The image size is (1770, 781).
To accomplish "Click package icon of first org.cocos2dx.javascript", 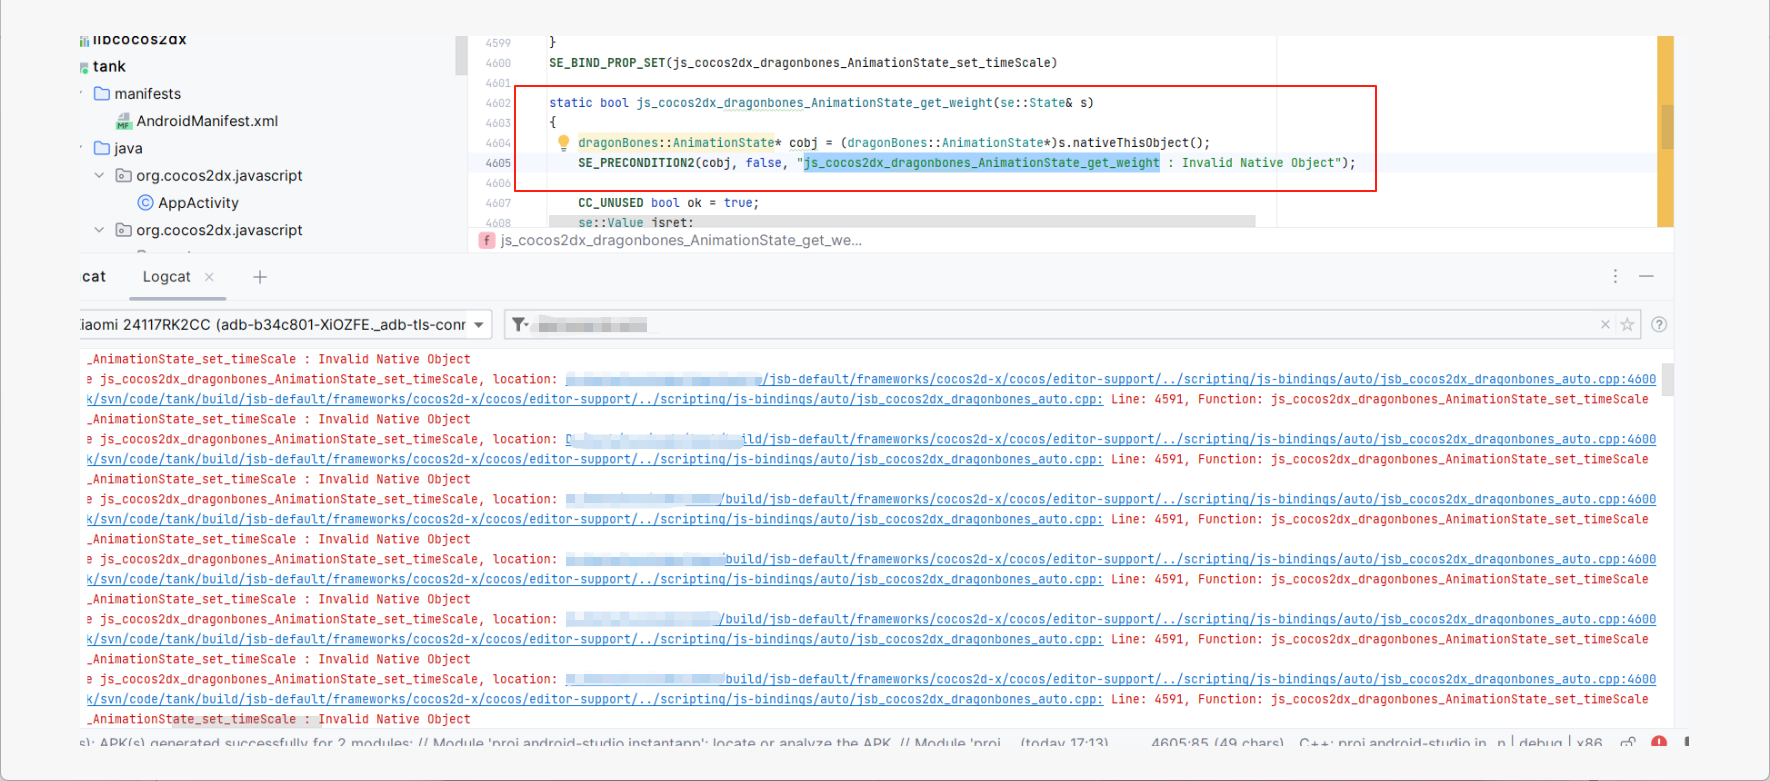I will (124, 176).
